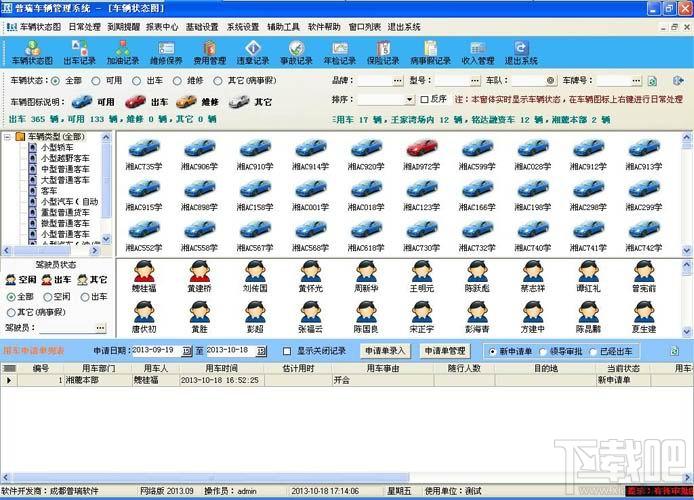Screen dimensions: 694x500
Task: Enable the 反序 checkbox
Action: (424, 100)
